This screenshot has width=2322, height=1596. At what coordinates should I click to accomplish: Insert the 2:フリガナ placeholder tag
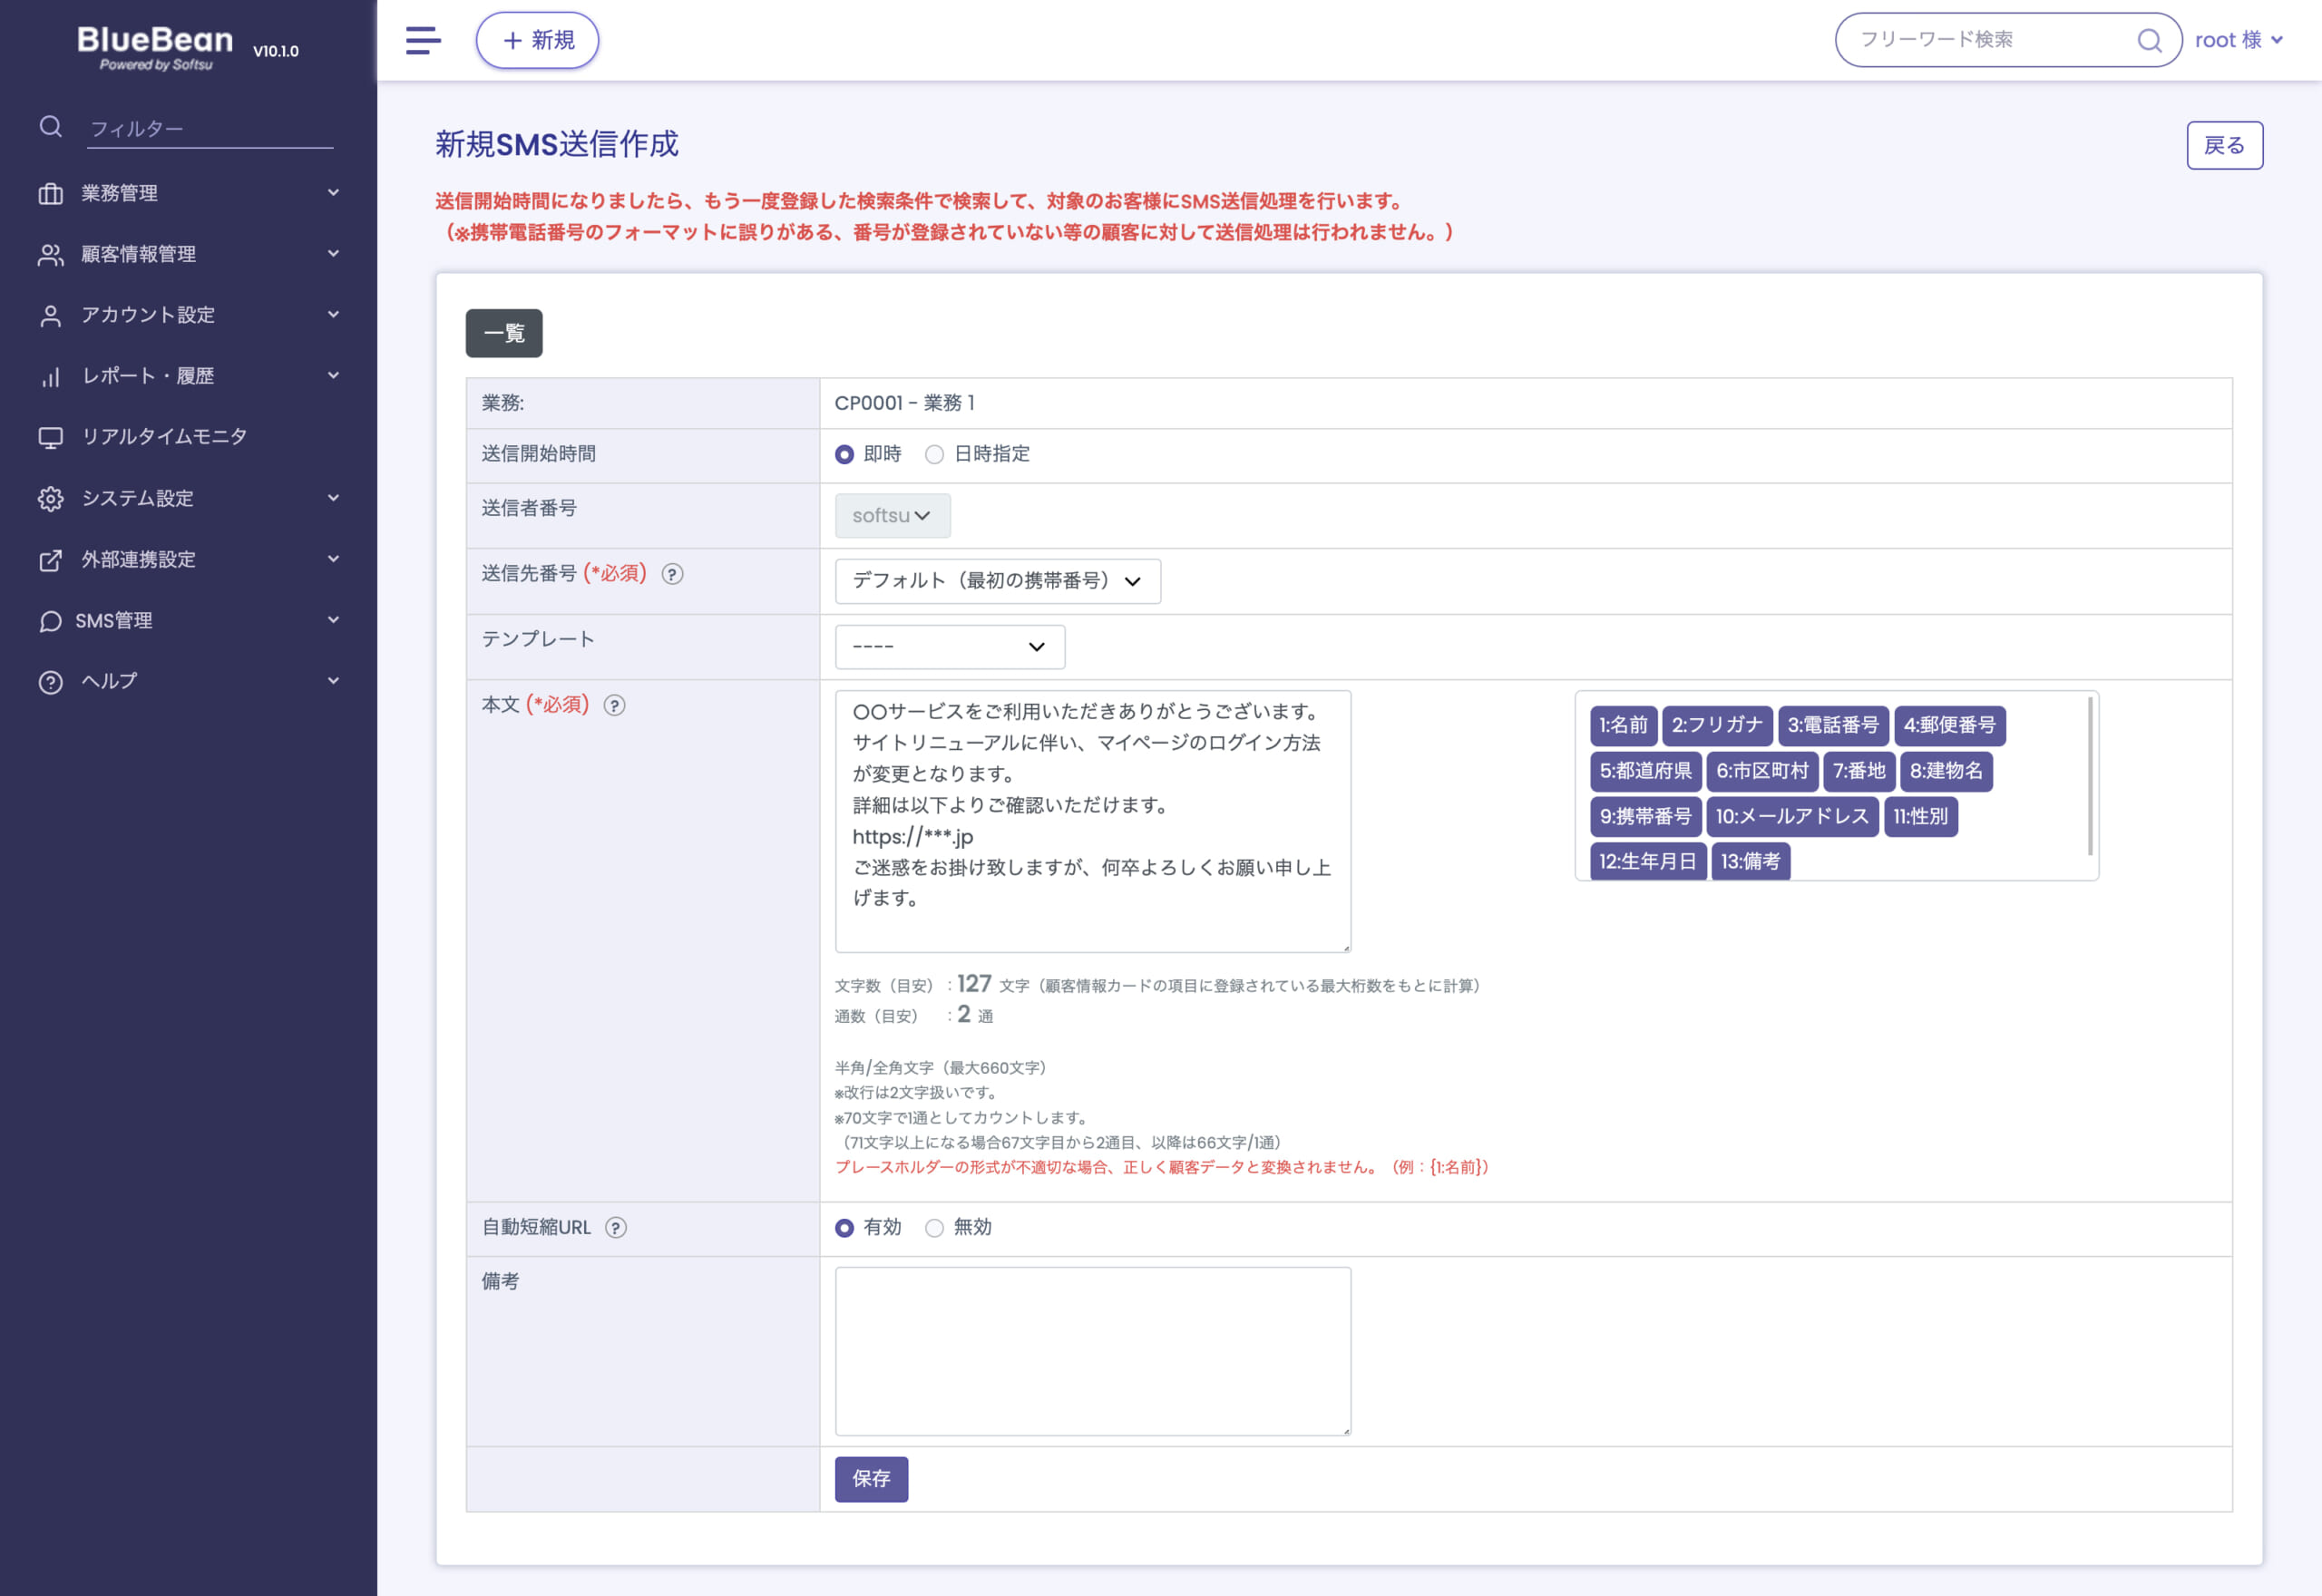pyautogui.click(x=1717, y=725)
